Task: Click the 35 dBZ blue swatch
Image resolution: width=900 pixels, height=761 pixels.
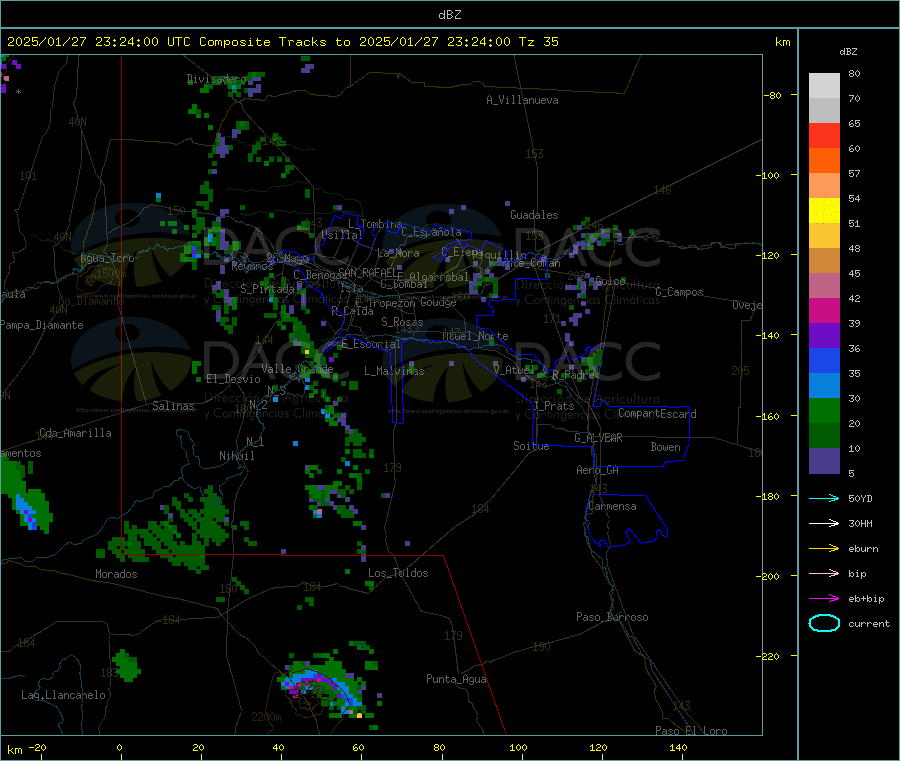Action: [x=824, y=360]
